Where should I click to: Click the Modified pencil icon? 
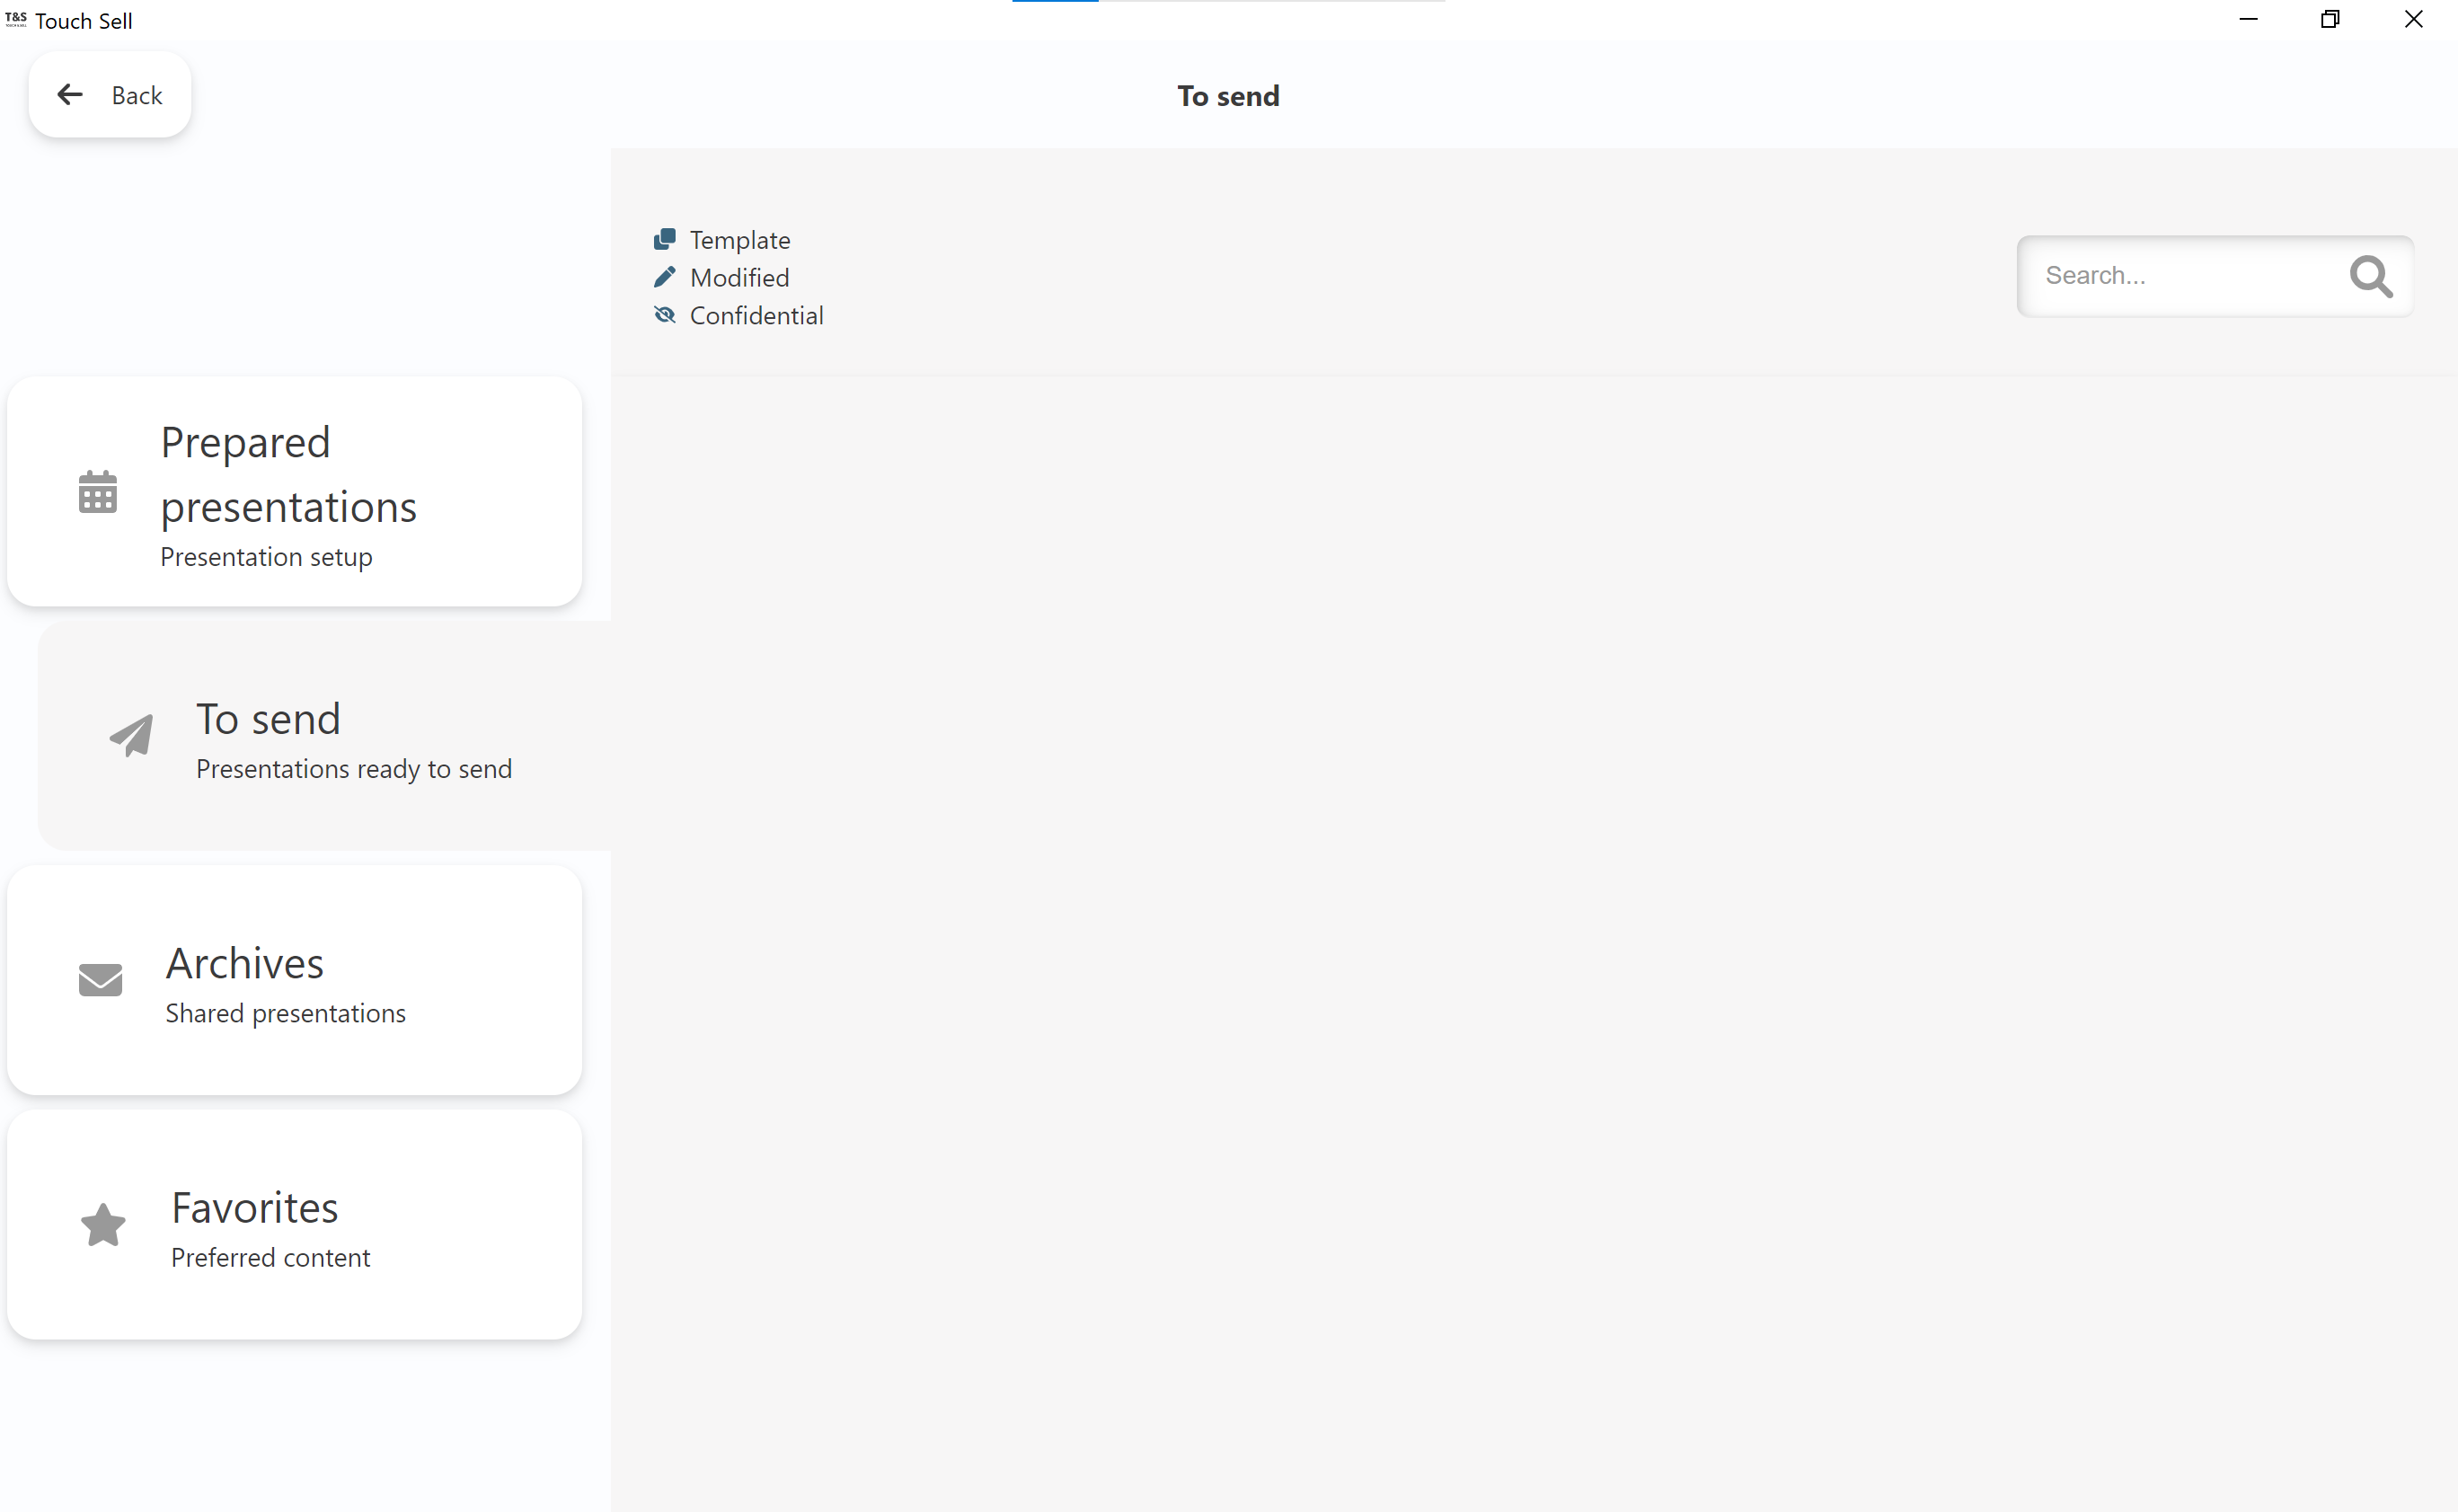(665, 277)
